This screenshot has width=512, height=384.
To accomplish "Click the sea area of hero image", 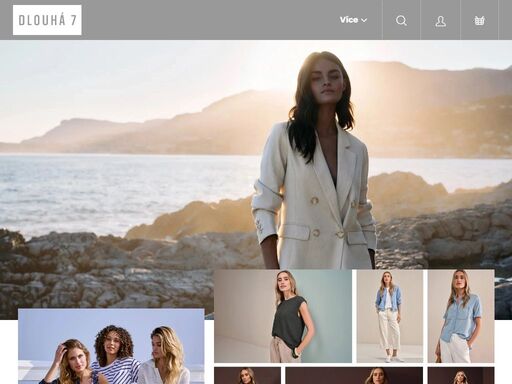I will point(100,190).
